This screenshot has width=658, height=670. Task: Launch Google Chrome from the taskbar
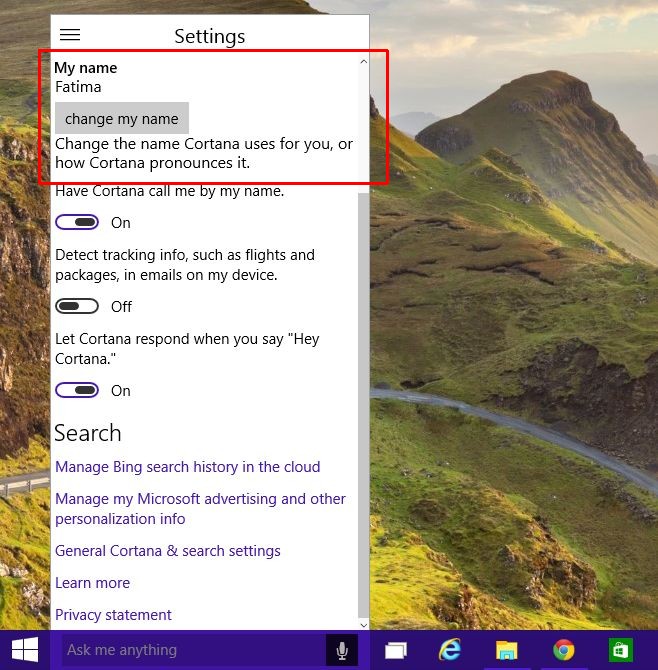pos(564,650)
